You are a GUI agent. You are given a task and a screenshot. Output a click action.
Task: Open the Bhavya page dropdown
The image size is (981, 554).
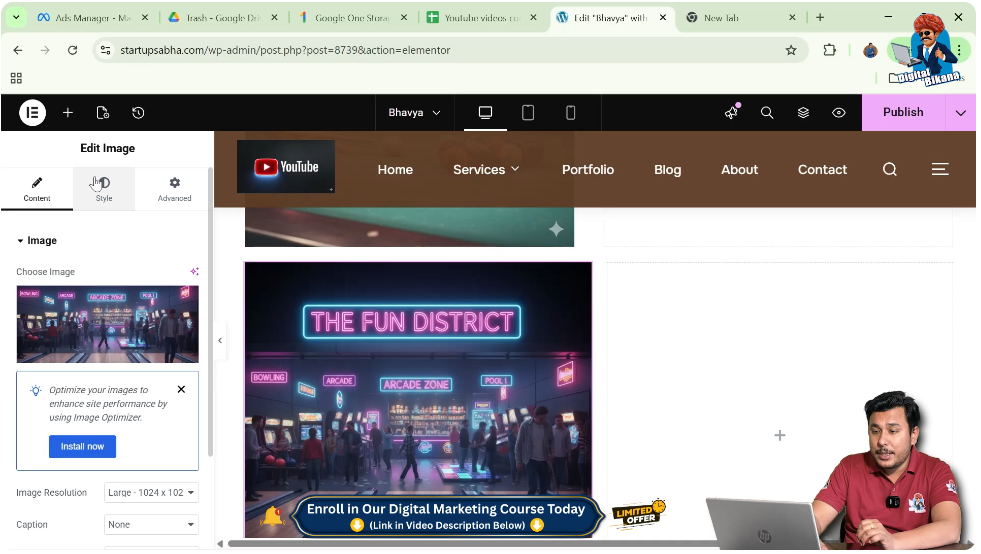click(x=414, y=113)
